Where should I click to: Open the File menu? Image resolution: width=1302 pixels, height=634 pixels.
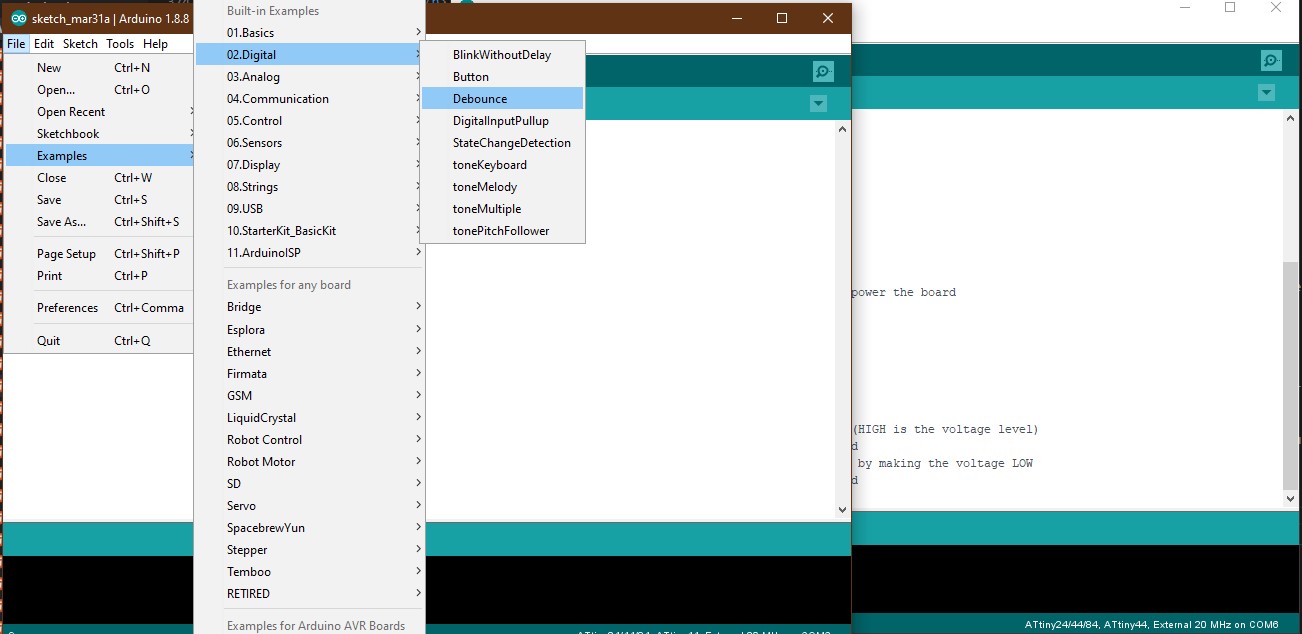pyautogui.click(x=17, y=44)
